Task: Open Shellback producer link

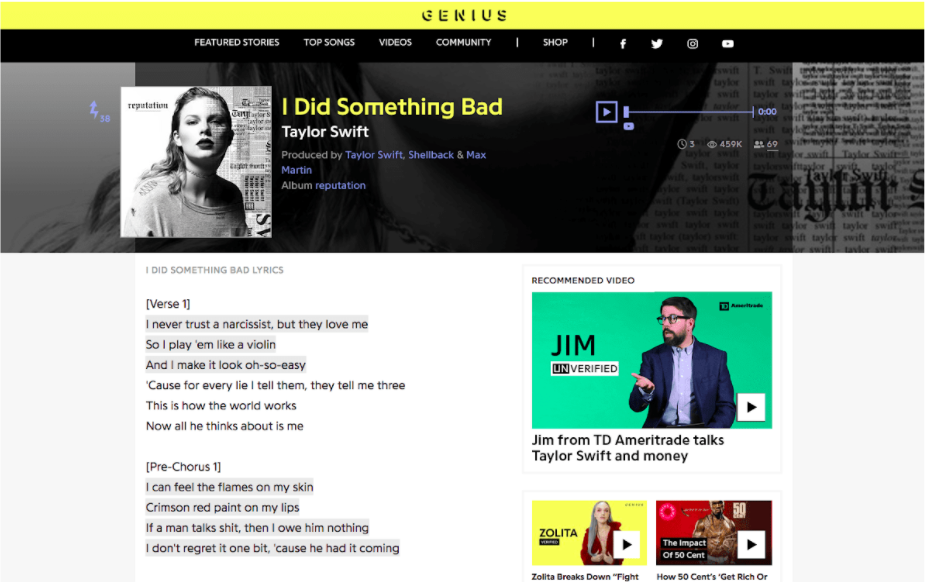Action: 431,155
